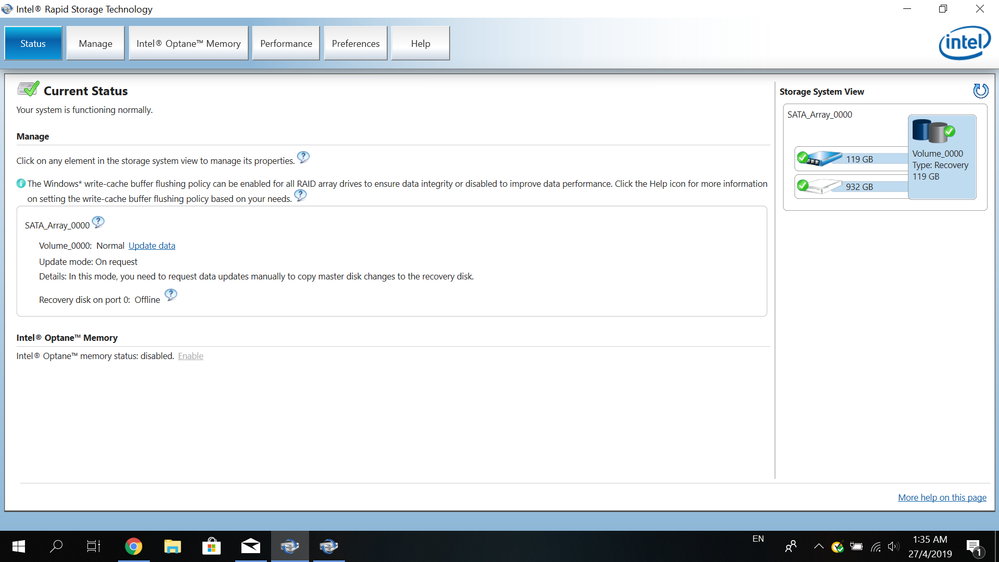Select the active Intel RST taskbar icon

(x=290, y=546)
